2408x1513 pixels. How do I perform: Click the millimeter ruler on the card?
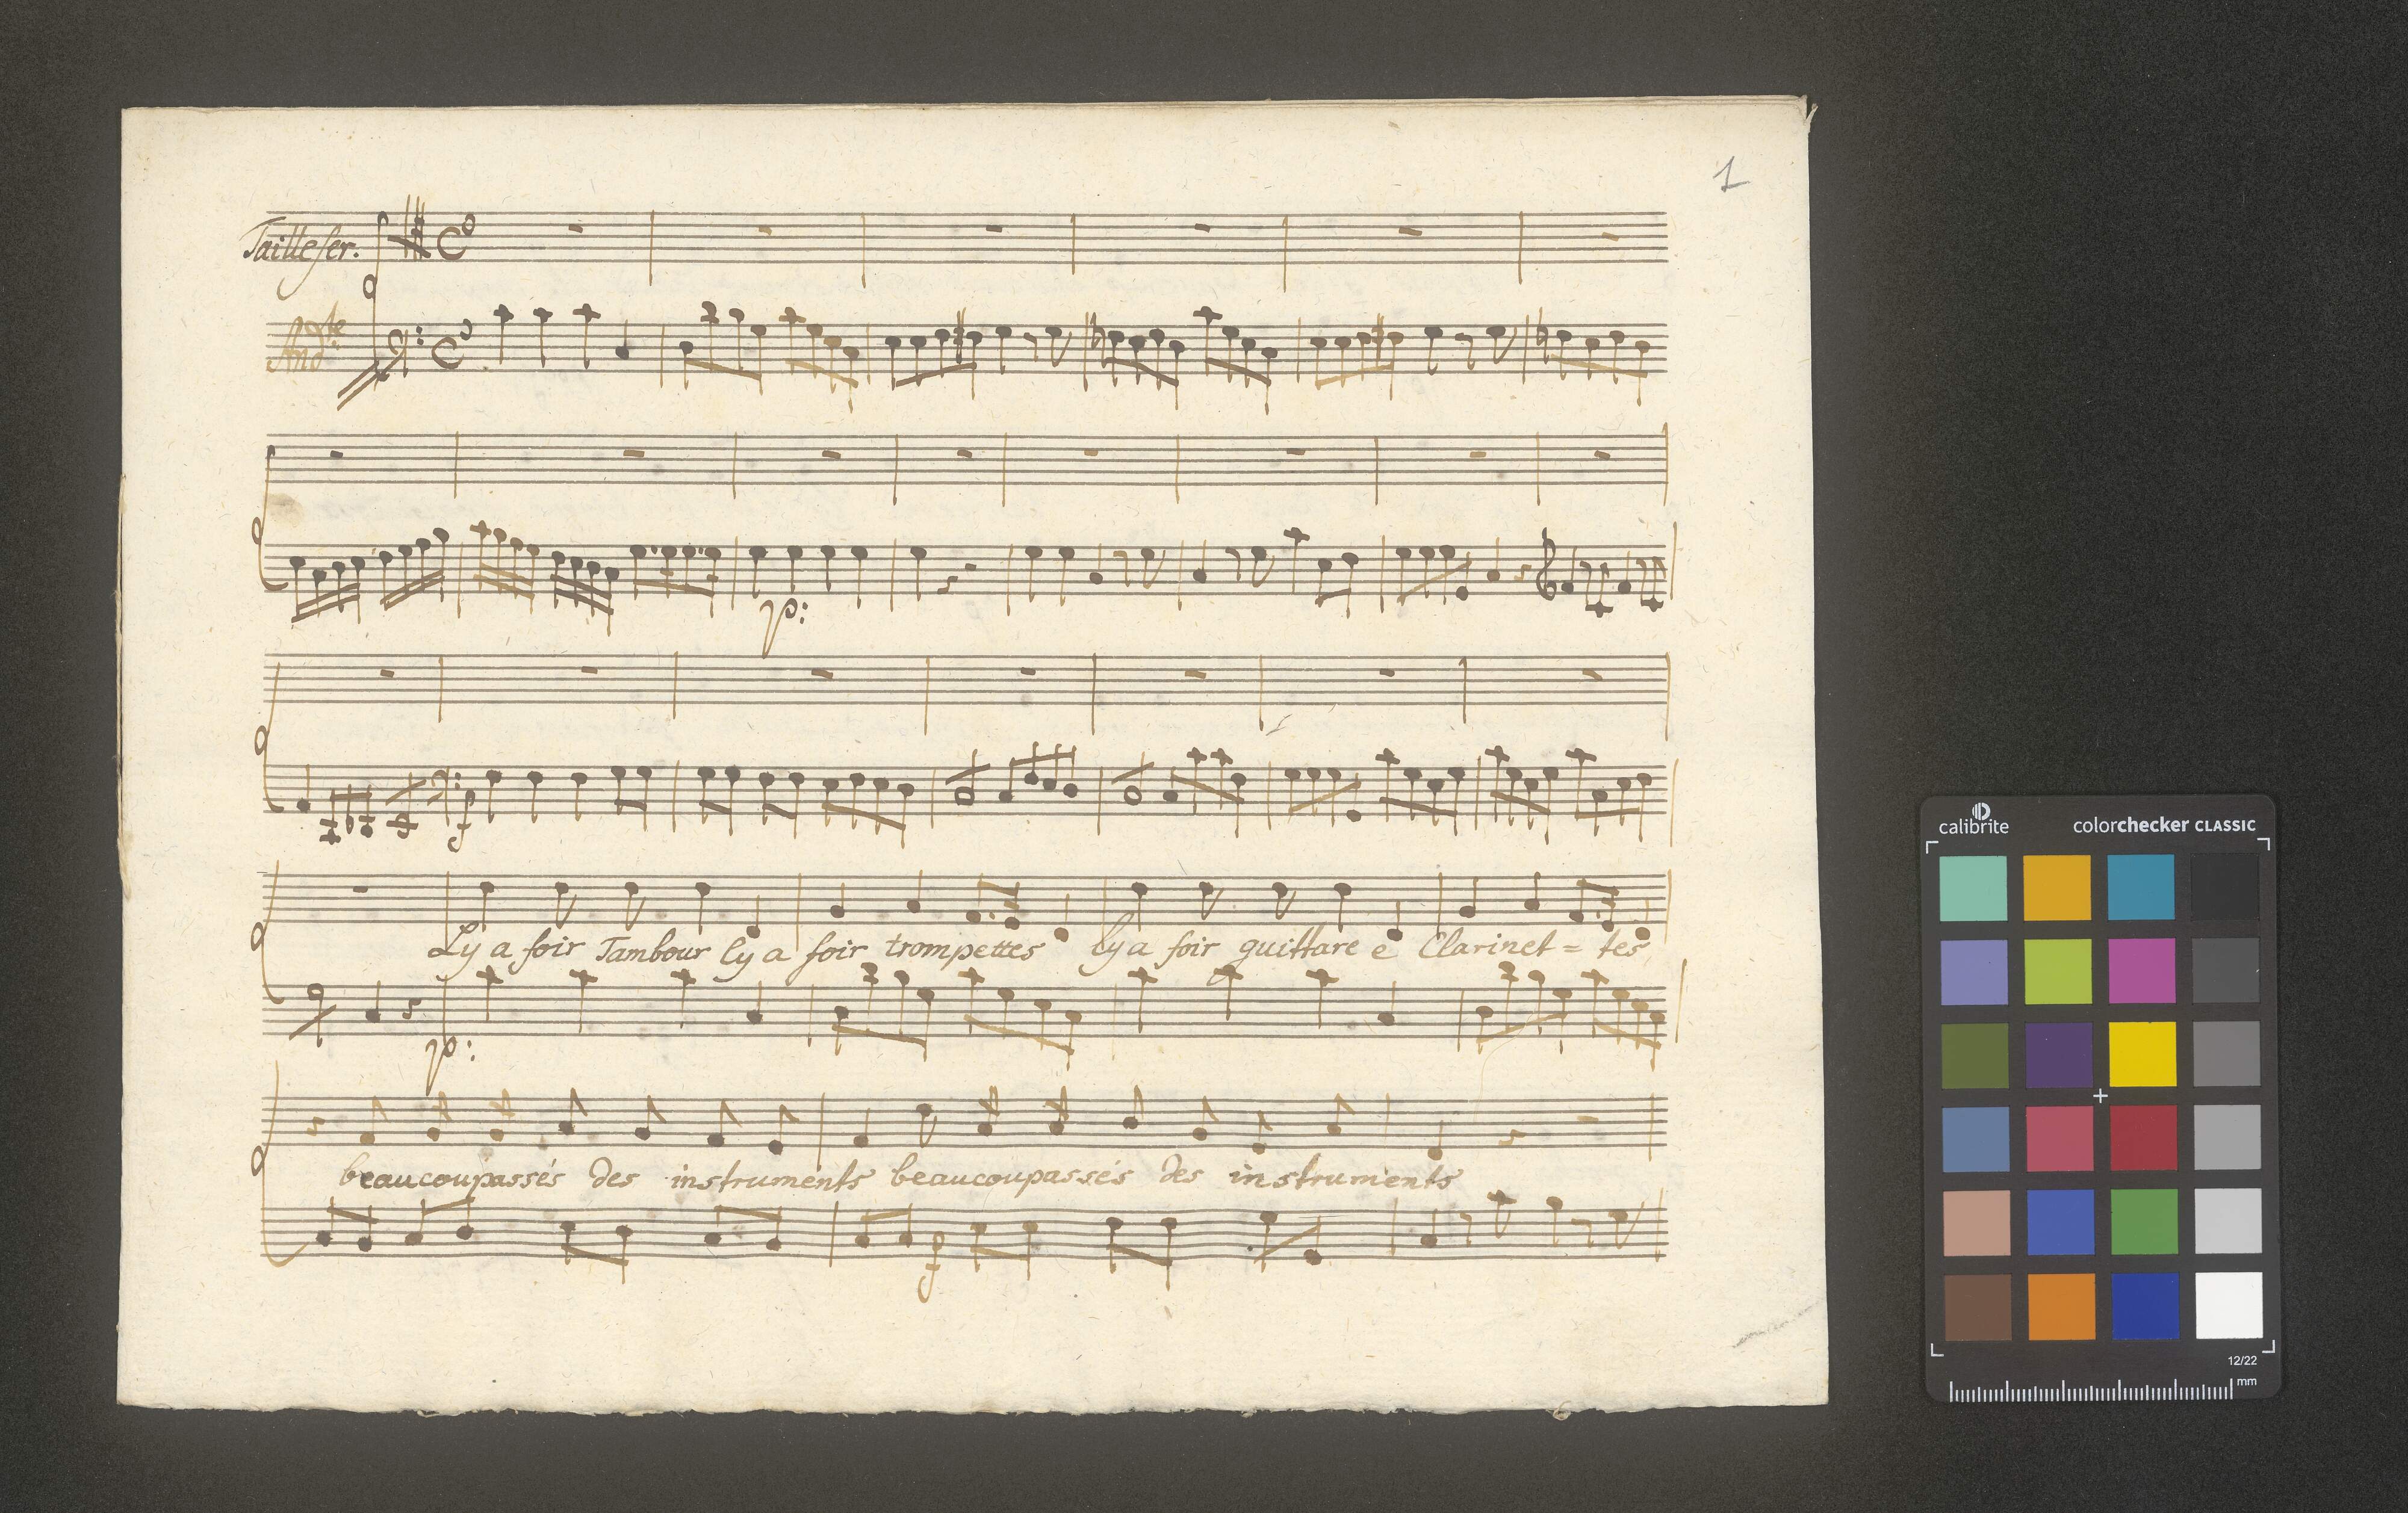[2090, 1392]
